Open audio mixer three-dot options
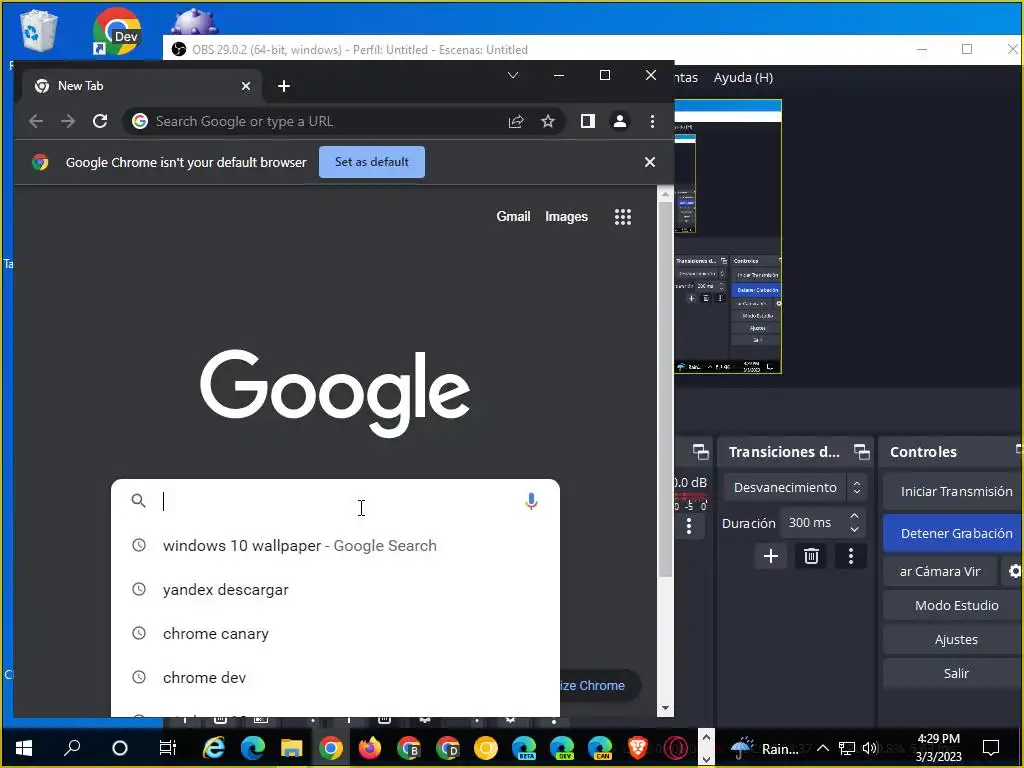Screen dimensions: 1024x768 tap(689, 526)
